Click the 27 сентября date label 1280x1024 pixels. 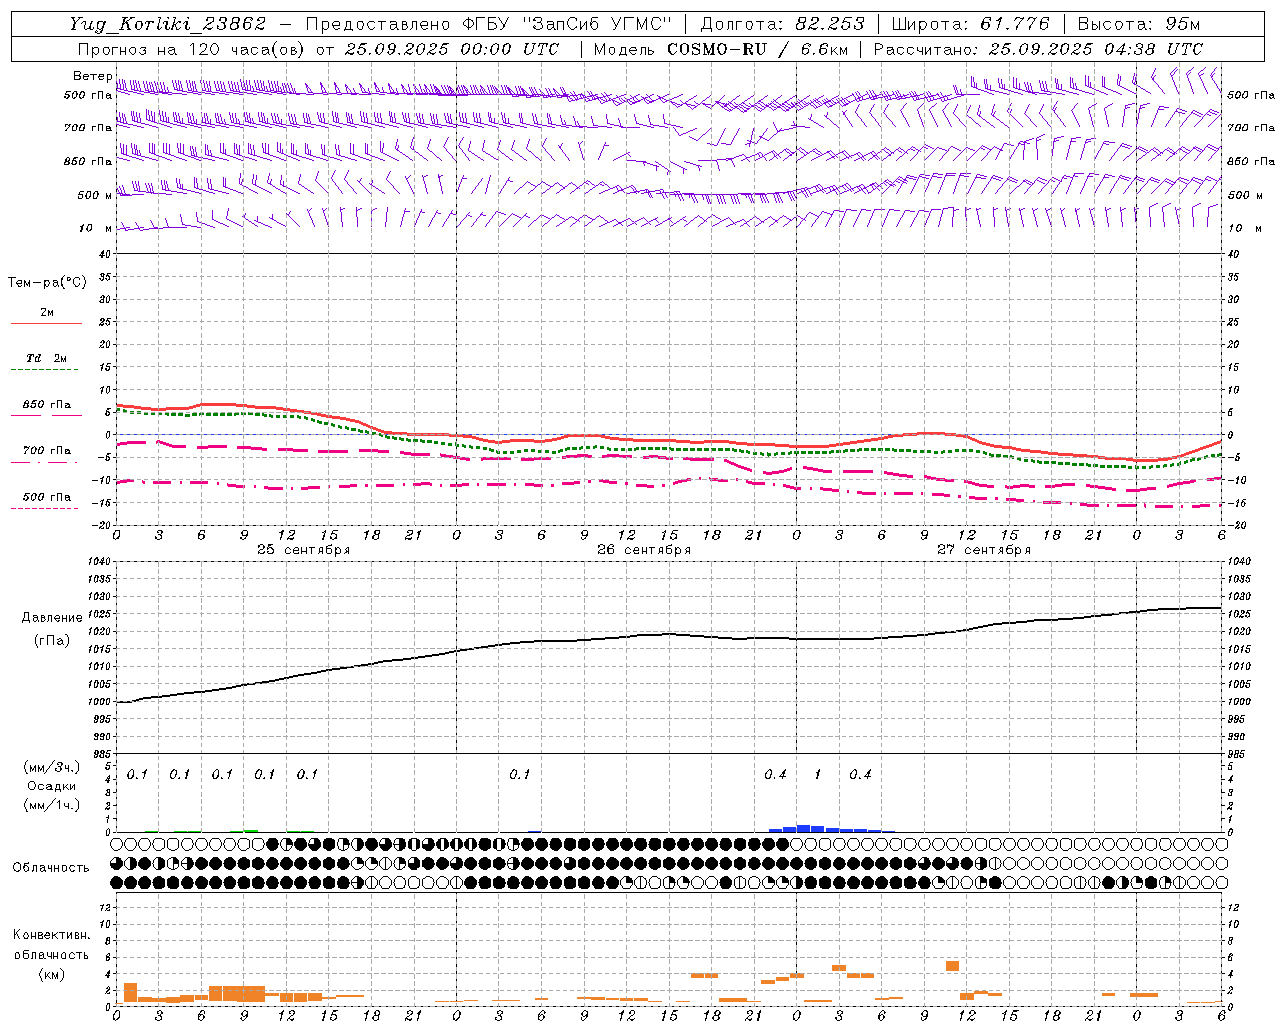(983, 550)
